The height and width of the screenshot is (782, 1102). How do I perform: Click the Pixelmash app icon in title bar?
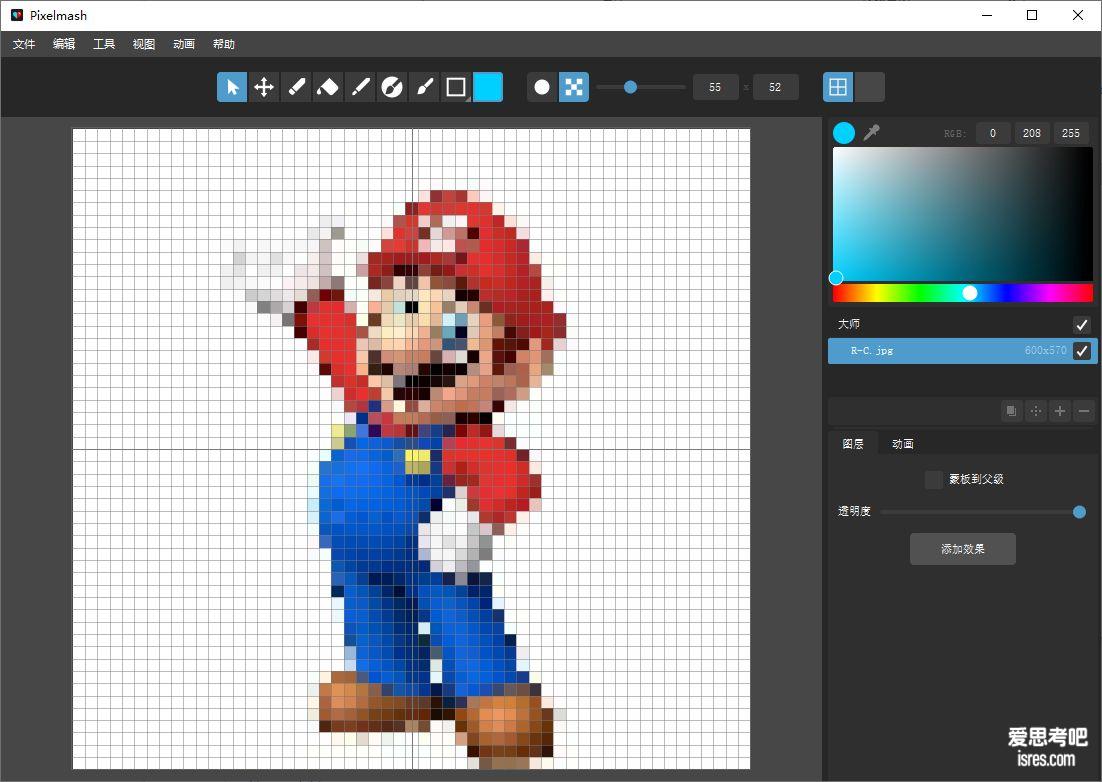(18, 15)
